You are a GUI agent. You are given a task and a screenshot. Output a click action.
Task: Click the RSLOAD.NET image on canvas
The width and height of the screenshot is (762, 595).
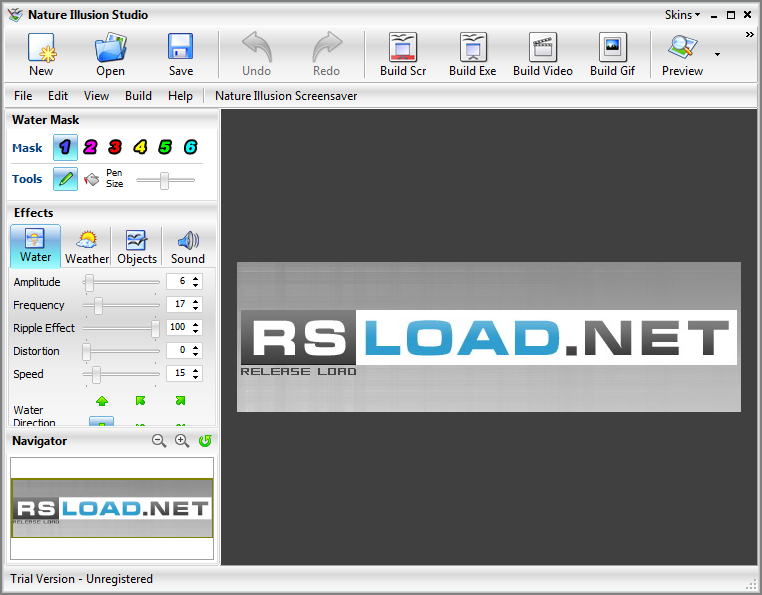[x=489, y=337]
